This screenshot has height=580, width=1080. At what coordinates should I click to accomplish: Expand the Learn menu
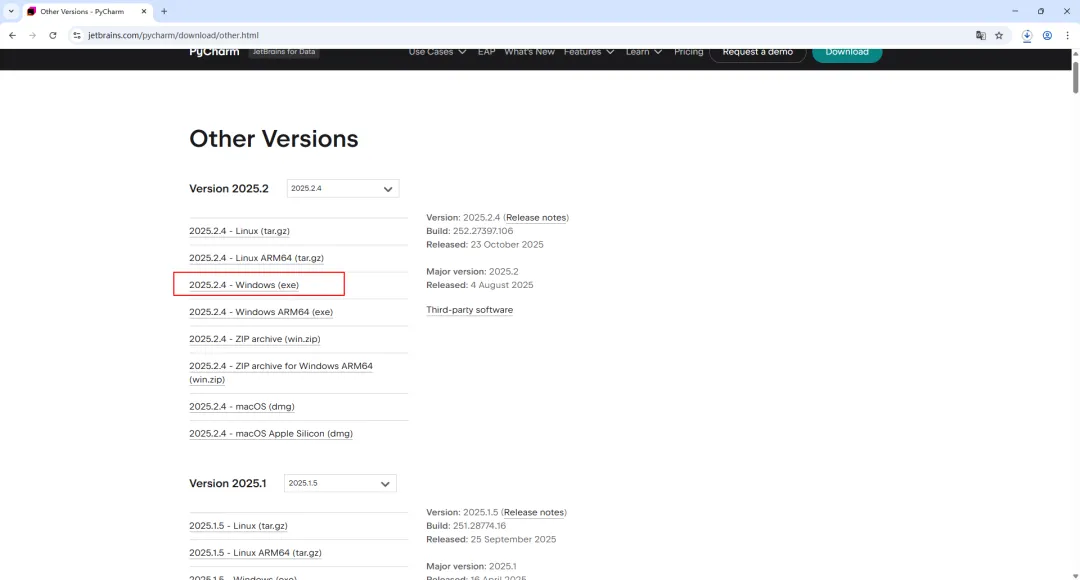pyautogui.click(x=643, y=52)
